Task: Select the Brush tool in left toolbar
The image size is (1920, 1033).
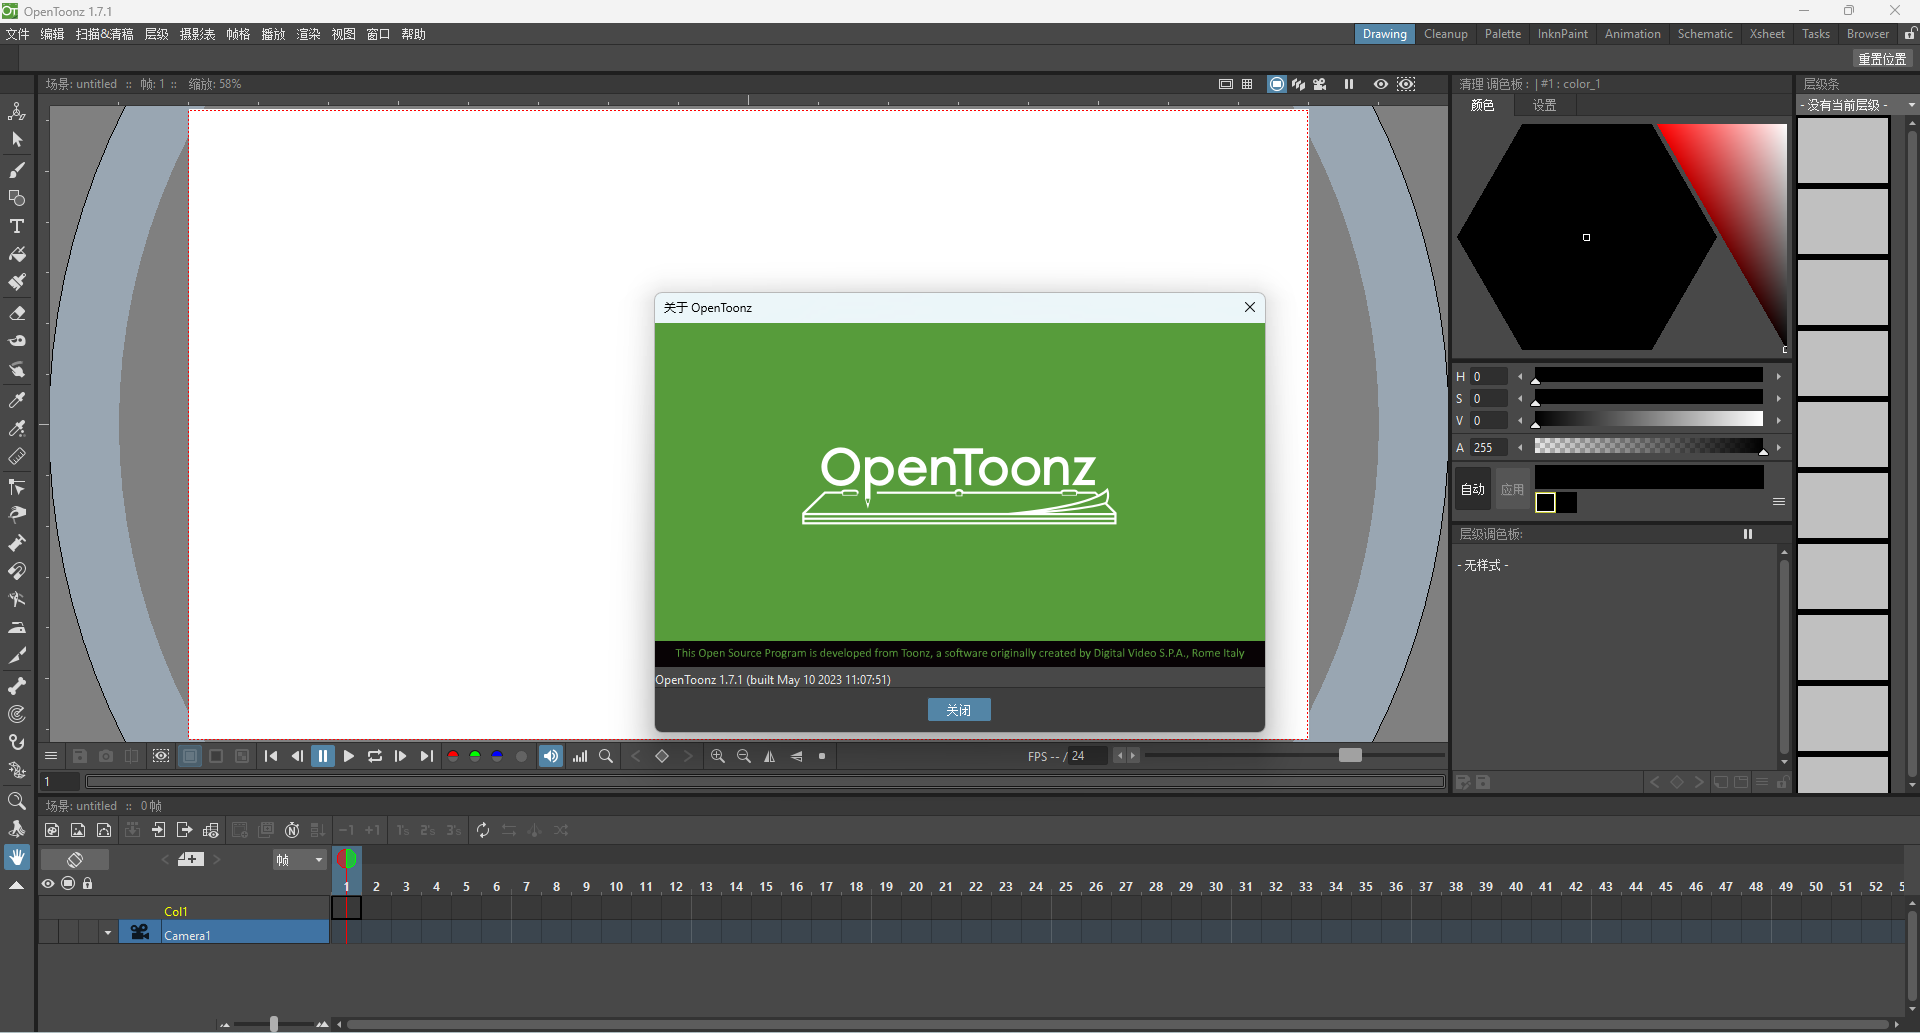Action: click(17, 169)
